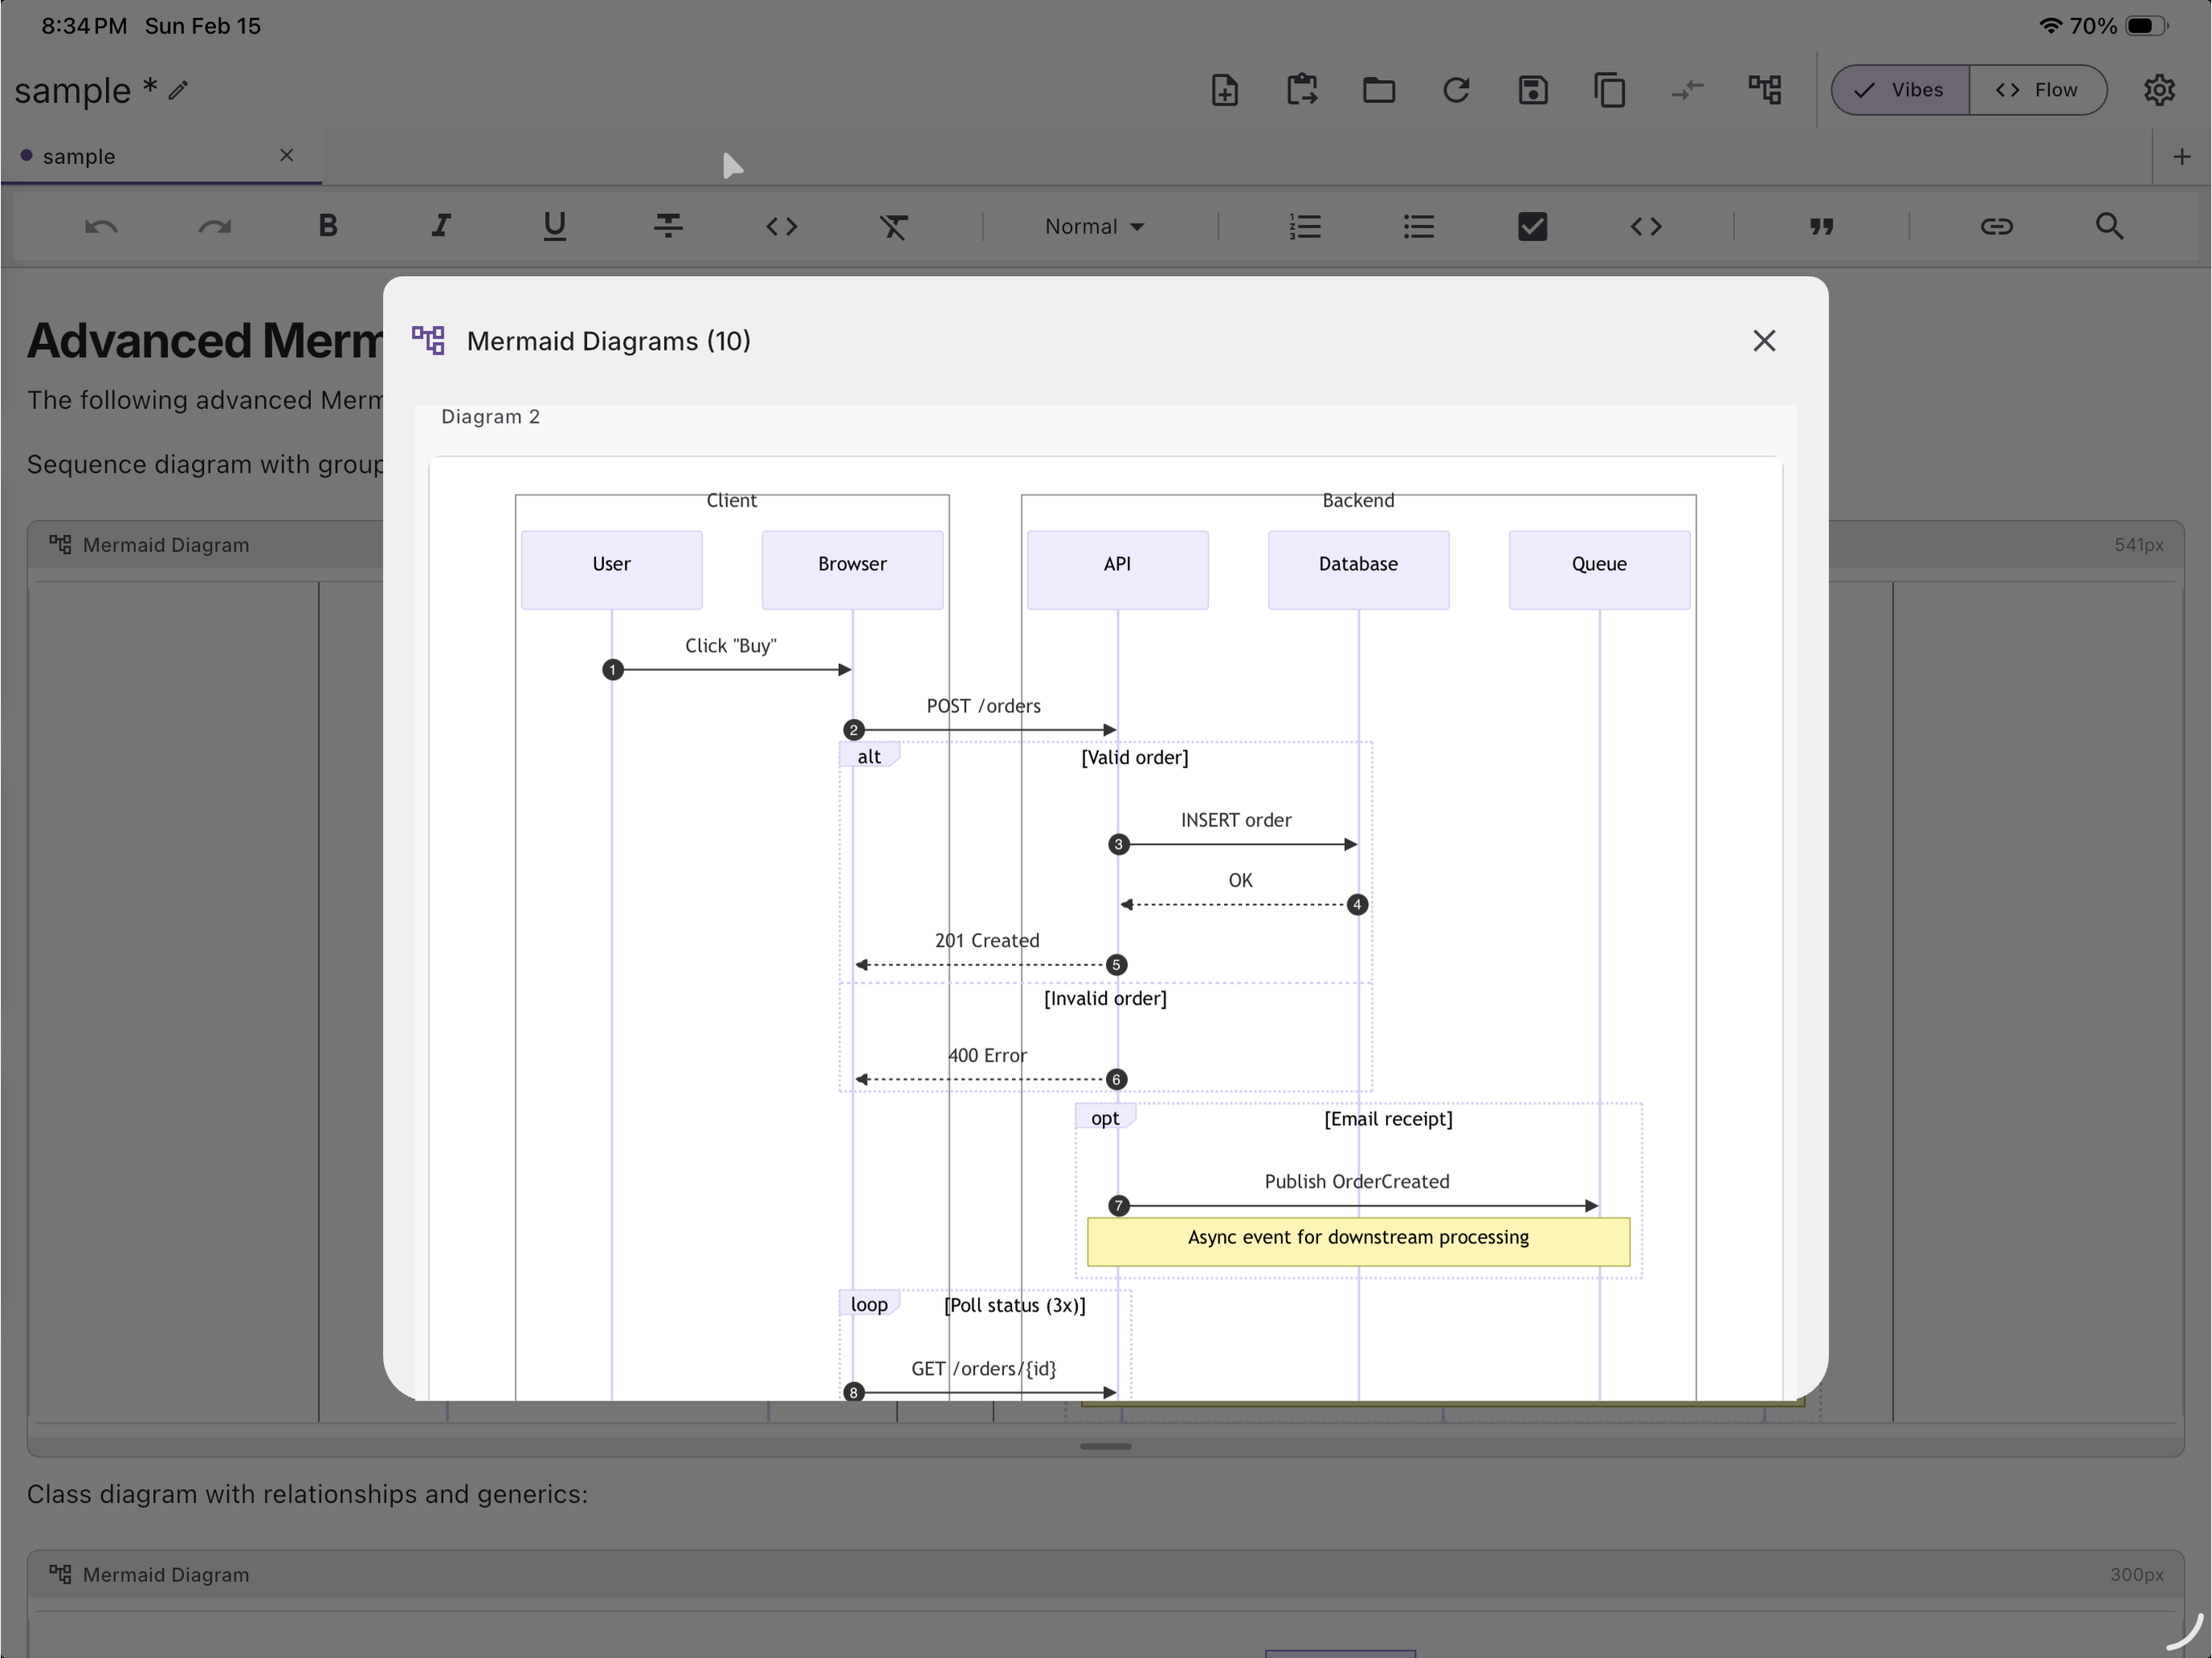
Task: Insert a hyperlink
Action: (1996, 227)
